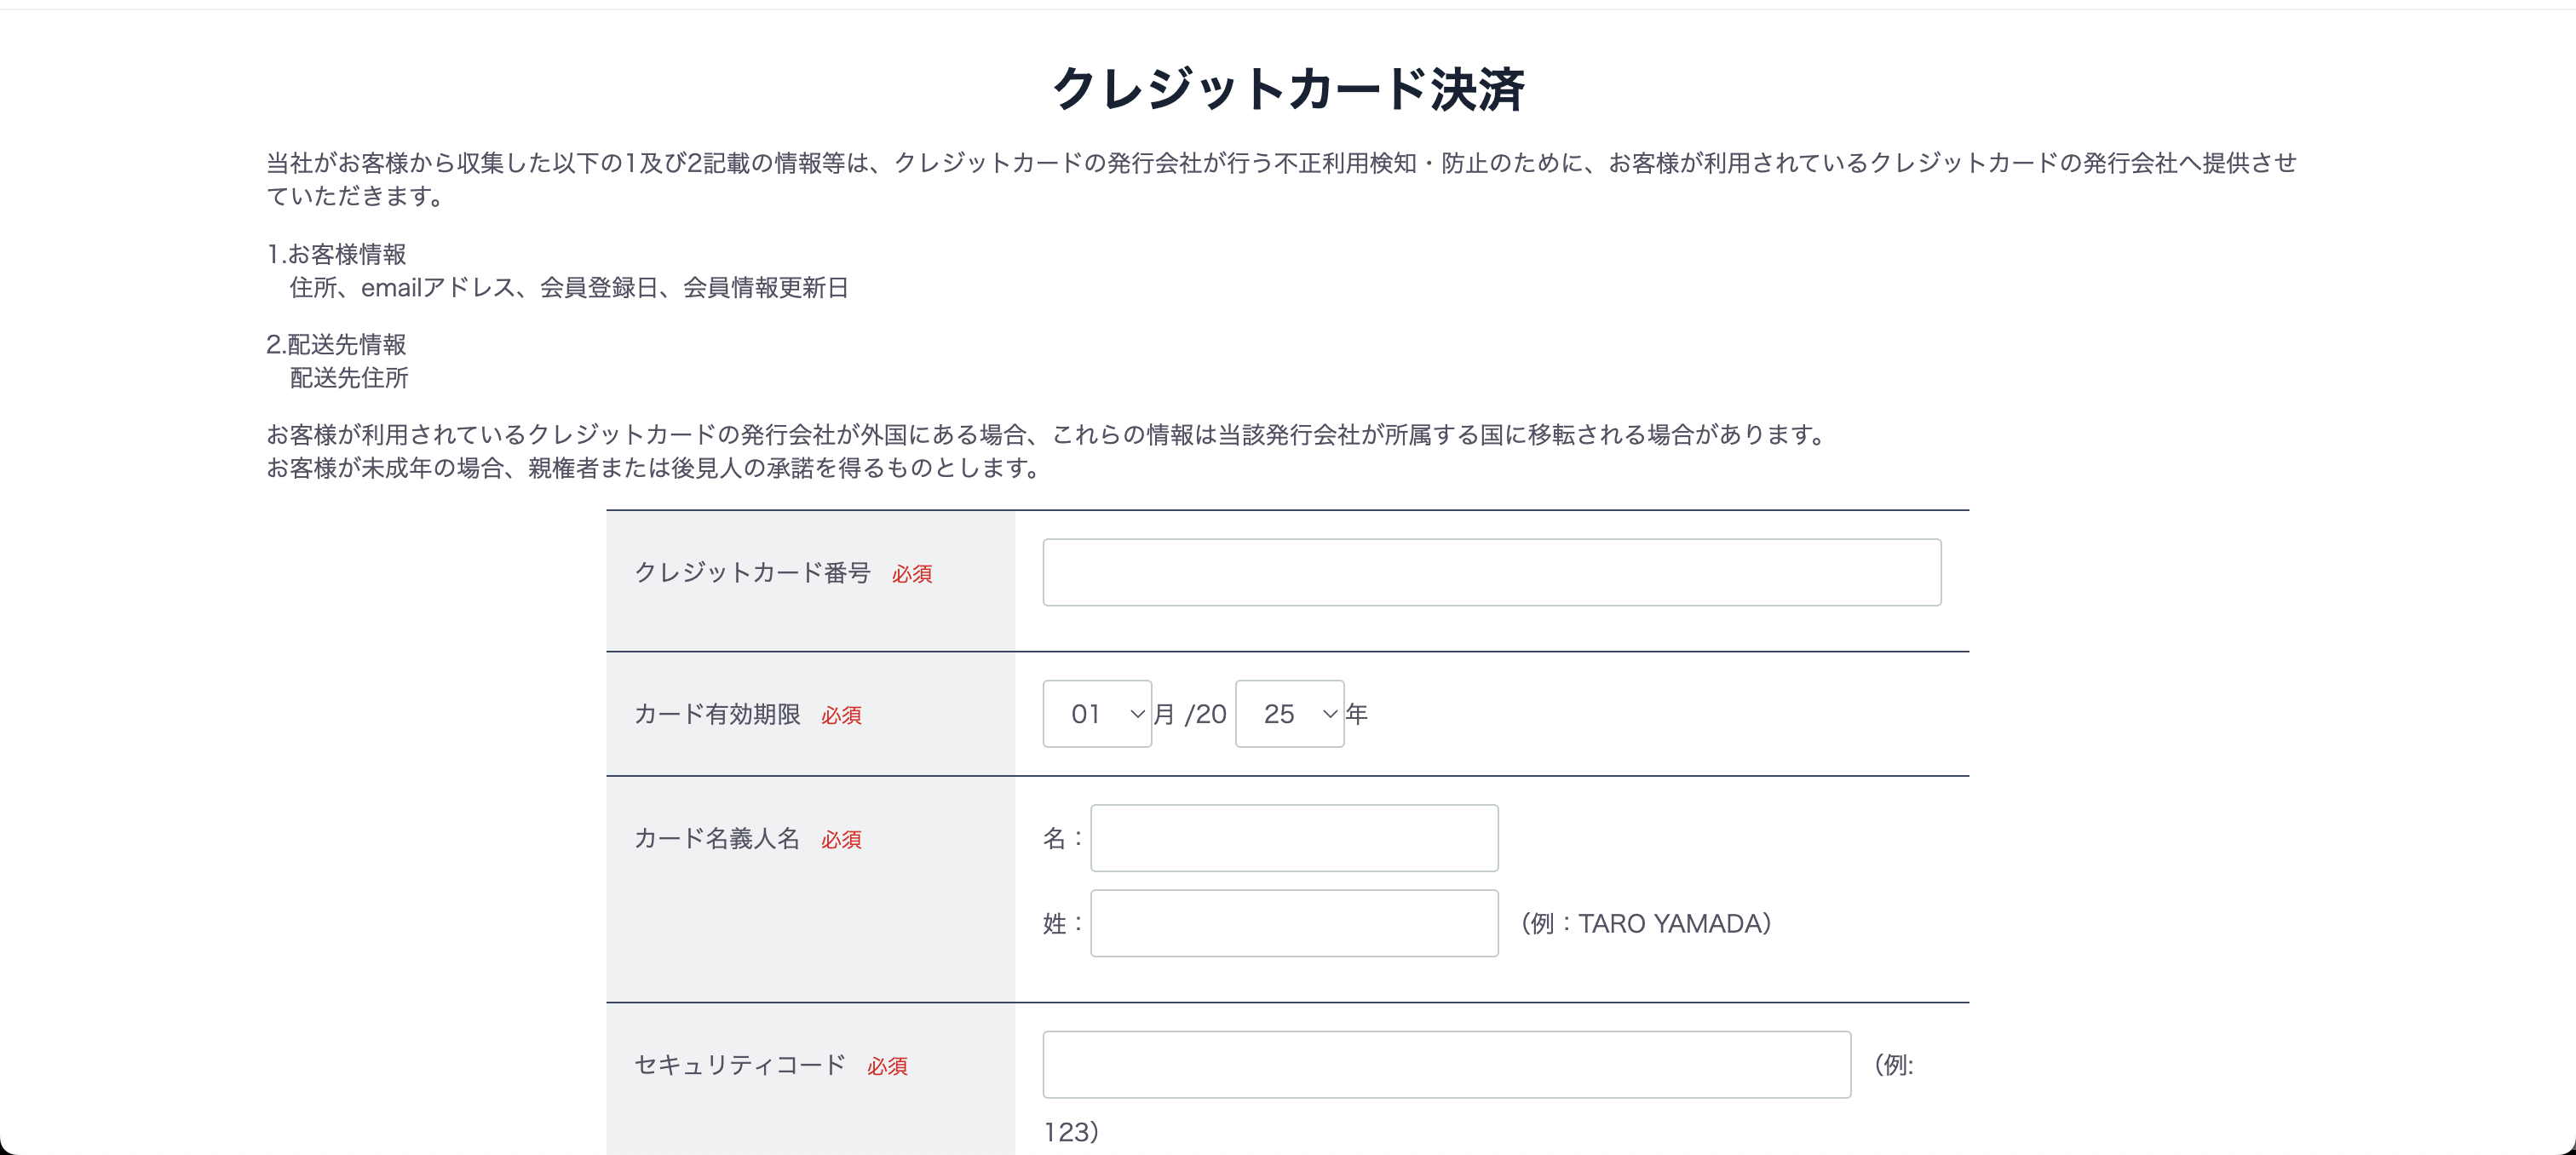Screen dimensions: 2576x1155
Task: Click the 2.配送先情報 section text
Action: (337, 345)
